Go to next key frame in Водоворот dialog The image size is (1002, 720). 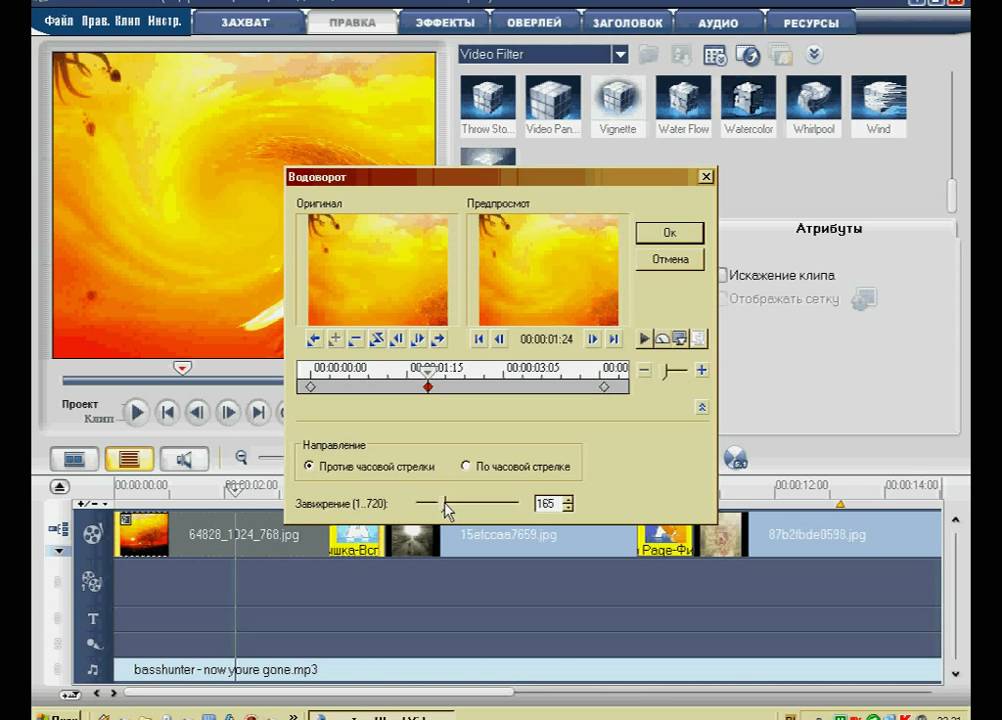point(438,339)
